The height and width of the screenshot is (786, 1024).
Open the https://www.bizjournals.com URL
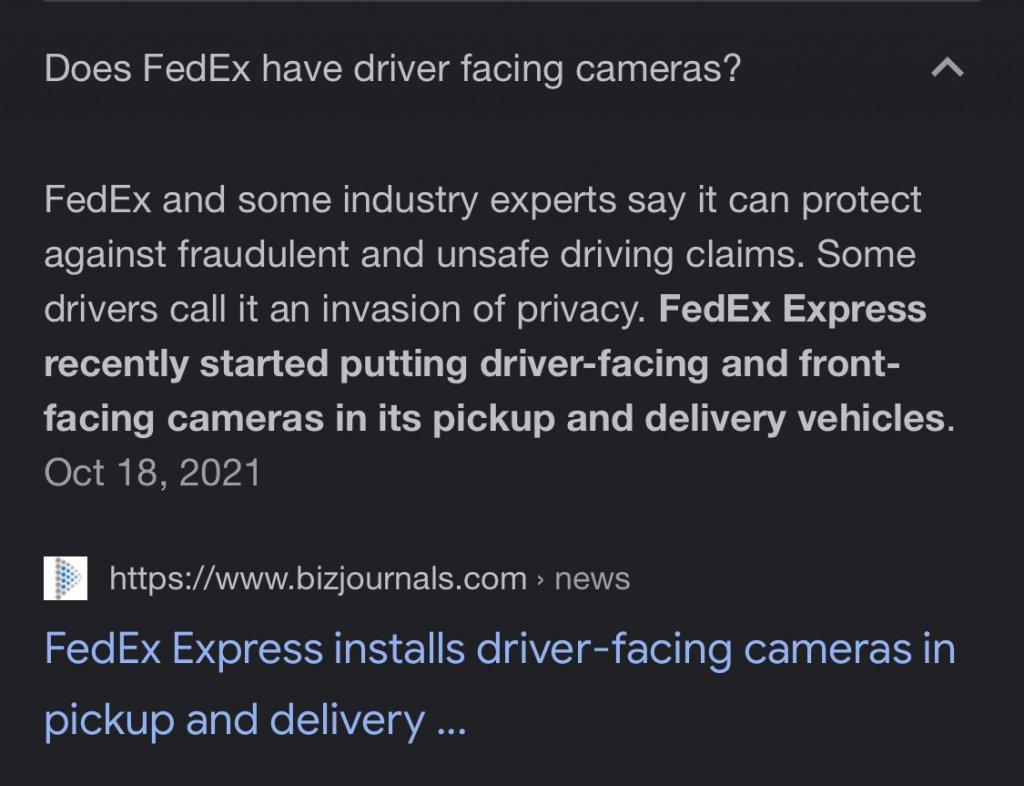[x=317, y=579]
